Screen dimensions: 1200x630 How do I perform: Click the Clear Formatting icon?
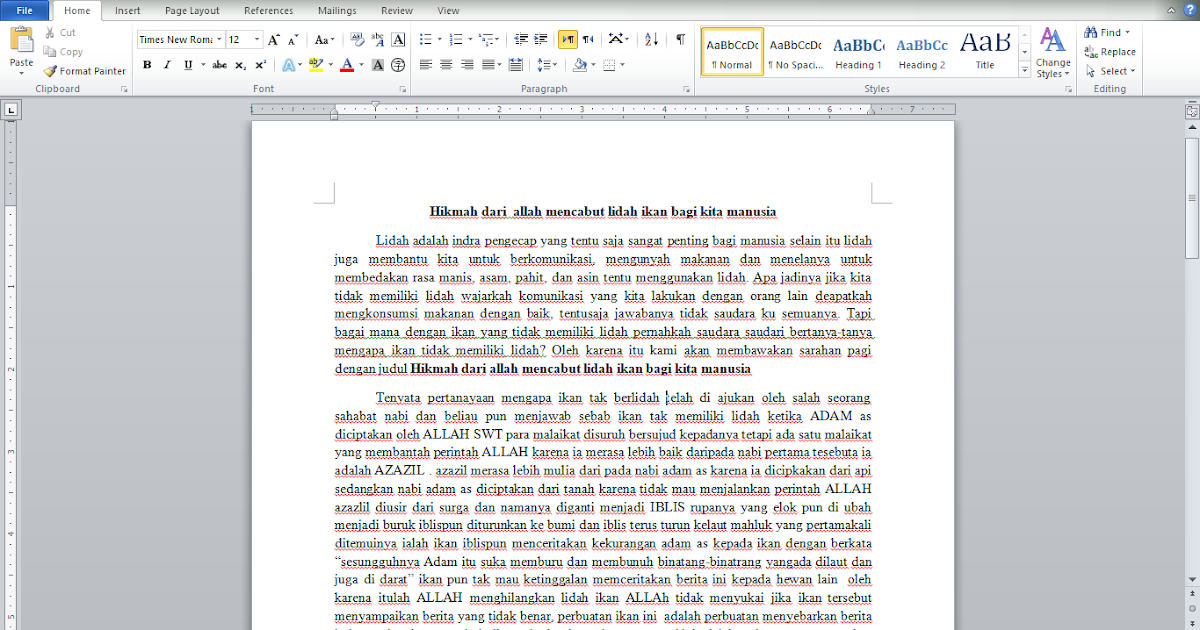click(357, 40)
